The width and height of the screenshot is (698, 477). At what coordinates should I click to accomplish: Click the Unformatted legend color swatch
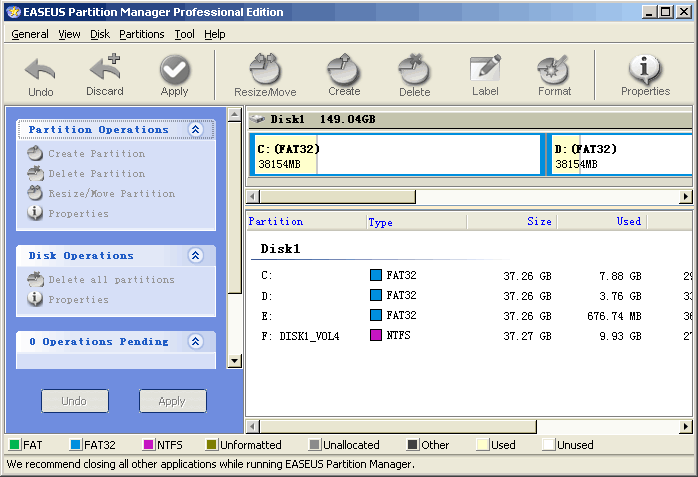point(211,445)
